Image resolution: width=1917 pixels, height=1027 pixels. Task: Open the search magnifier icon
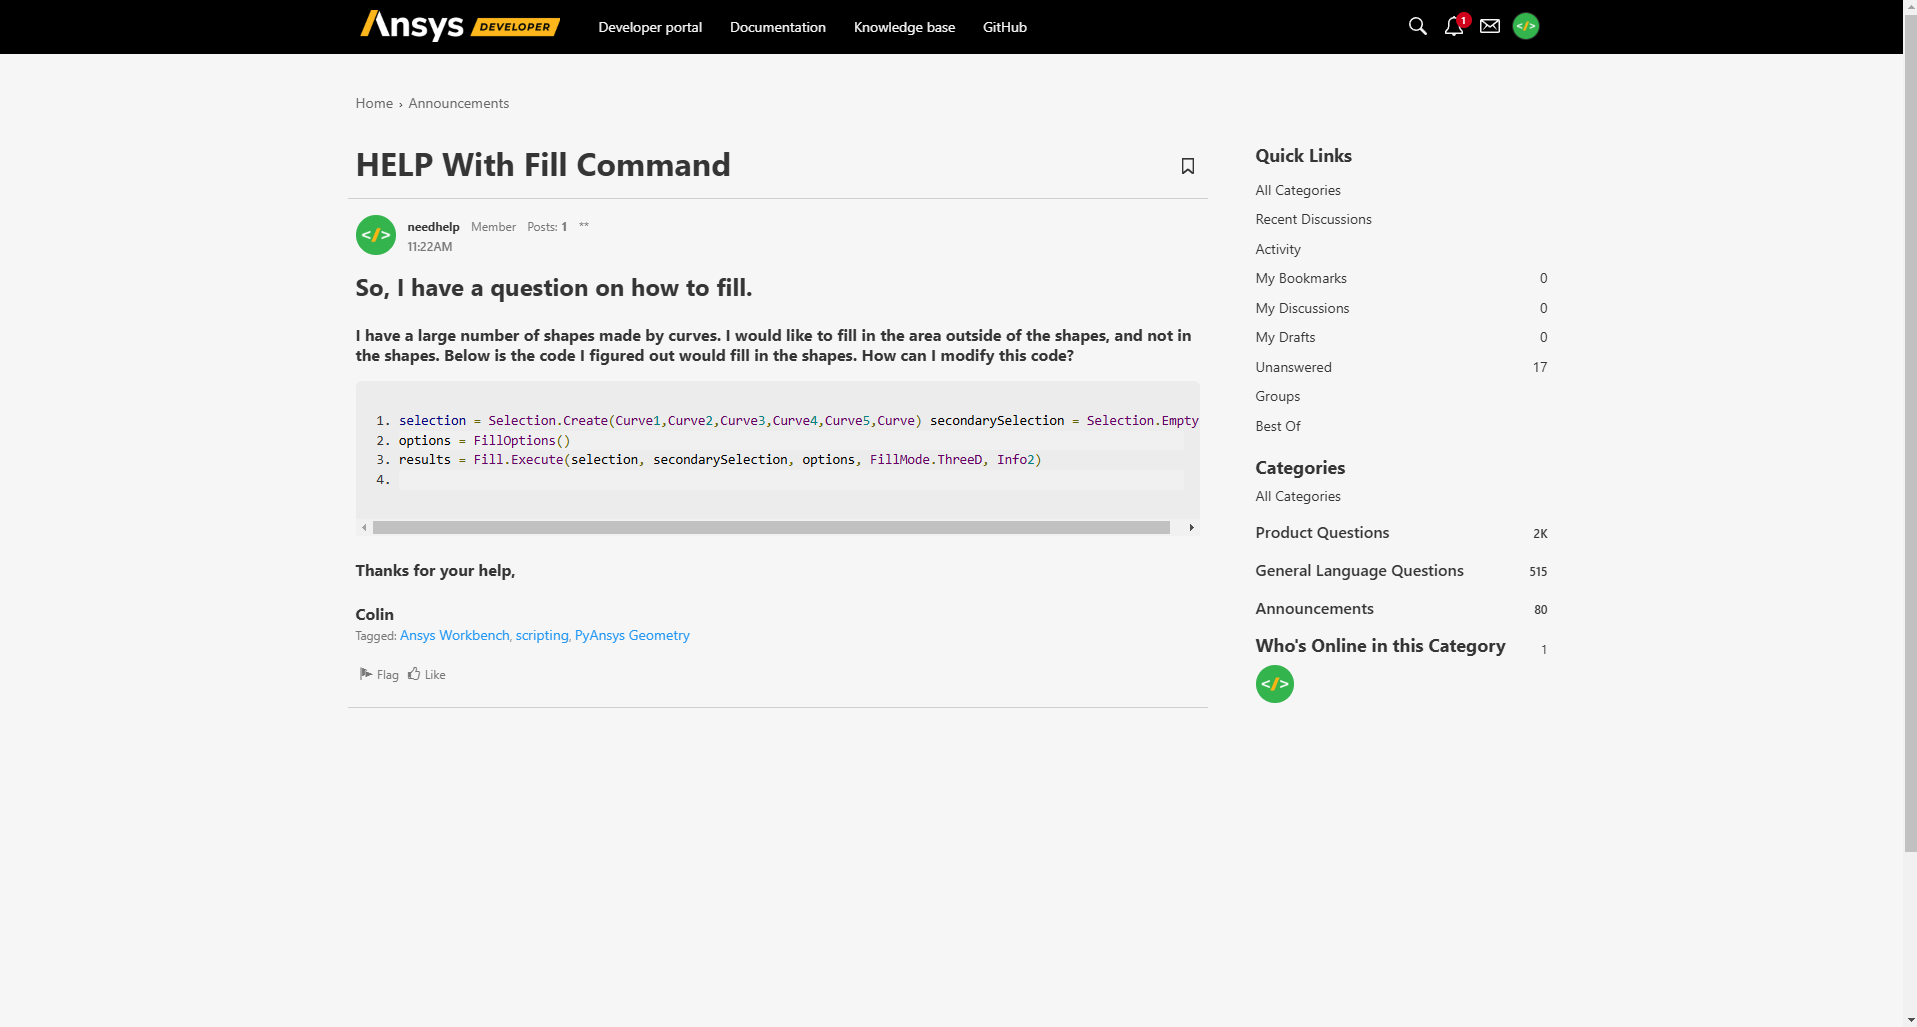click(1417, 27)
